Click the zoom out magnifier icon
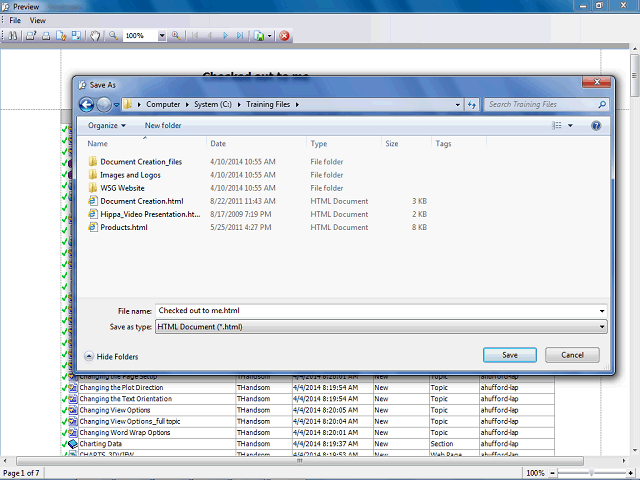The image size is (640, 480). click(x=113, y=36)
